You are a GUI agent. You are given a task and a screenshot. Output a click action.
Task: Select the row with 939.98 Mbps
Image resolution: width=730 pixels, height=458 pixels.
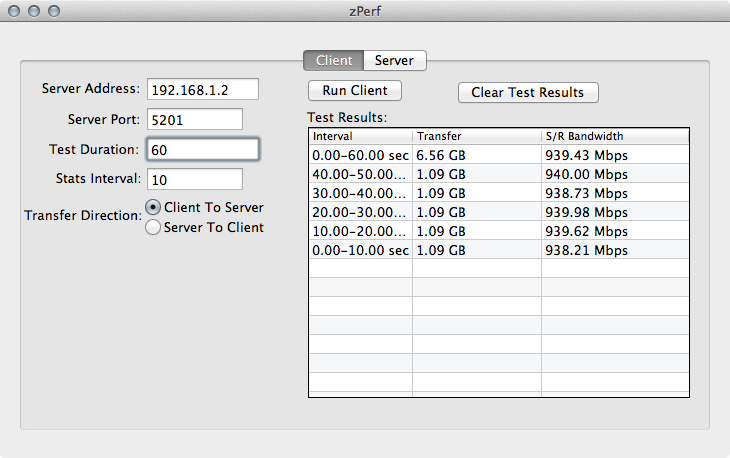[498, 211]
